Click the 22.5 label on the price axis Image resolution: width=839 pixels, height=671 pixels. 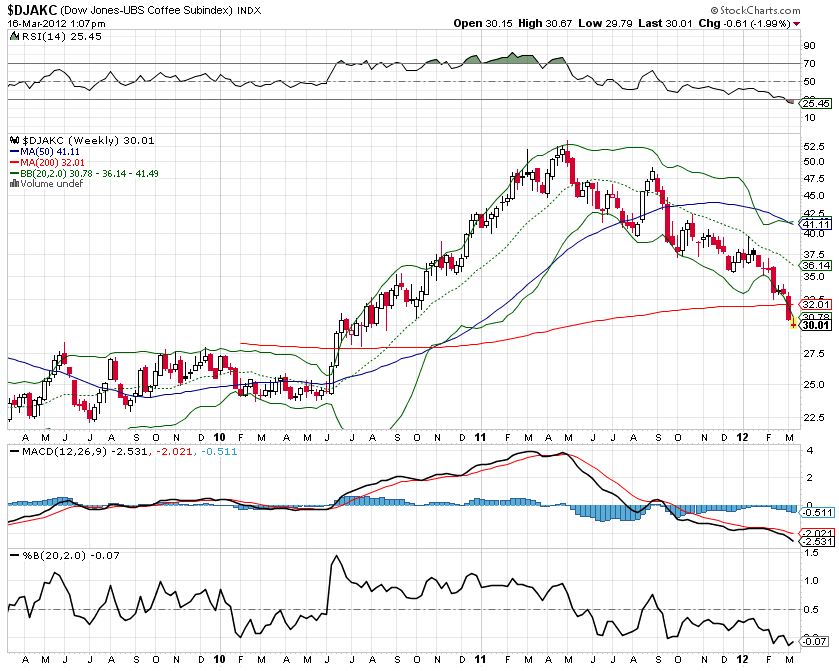click(814, 417)
